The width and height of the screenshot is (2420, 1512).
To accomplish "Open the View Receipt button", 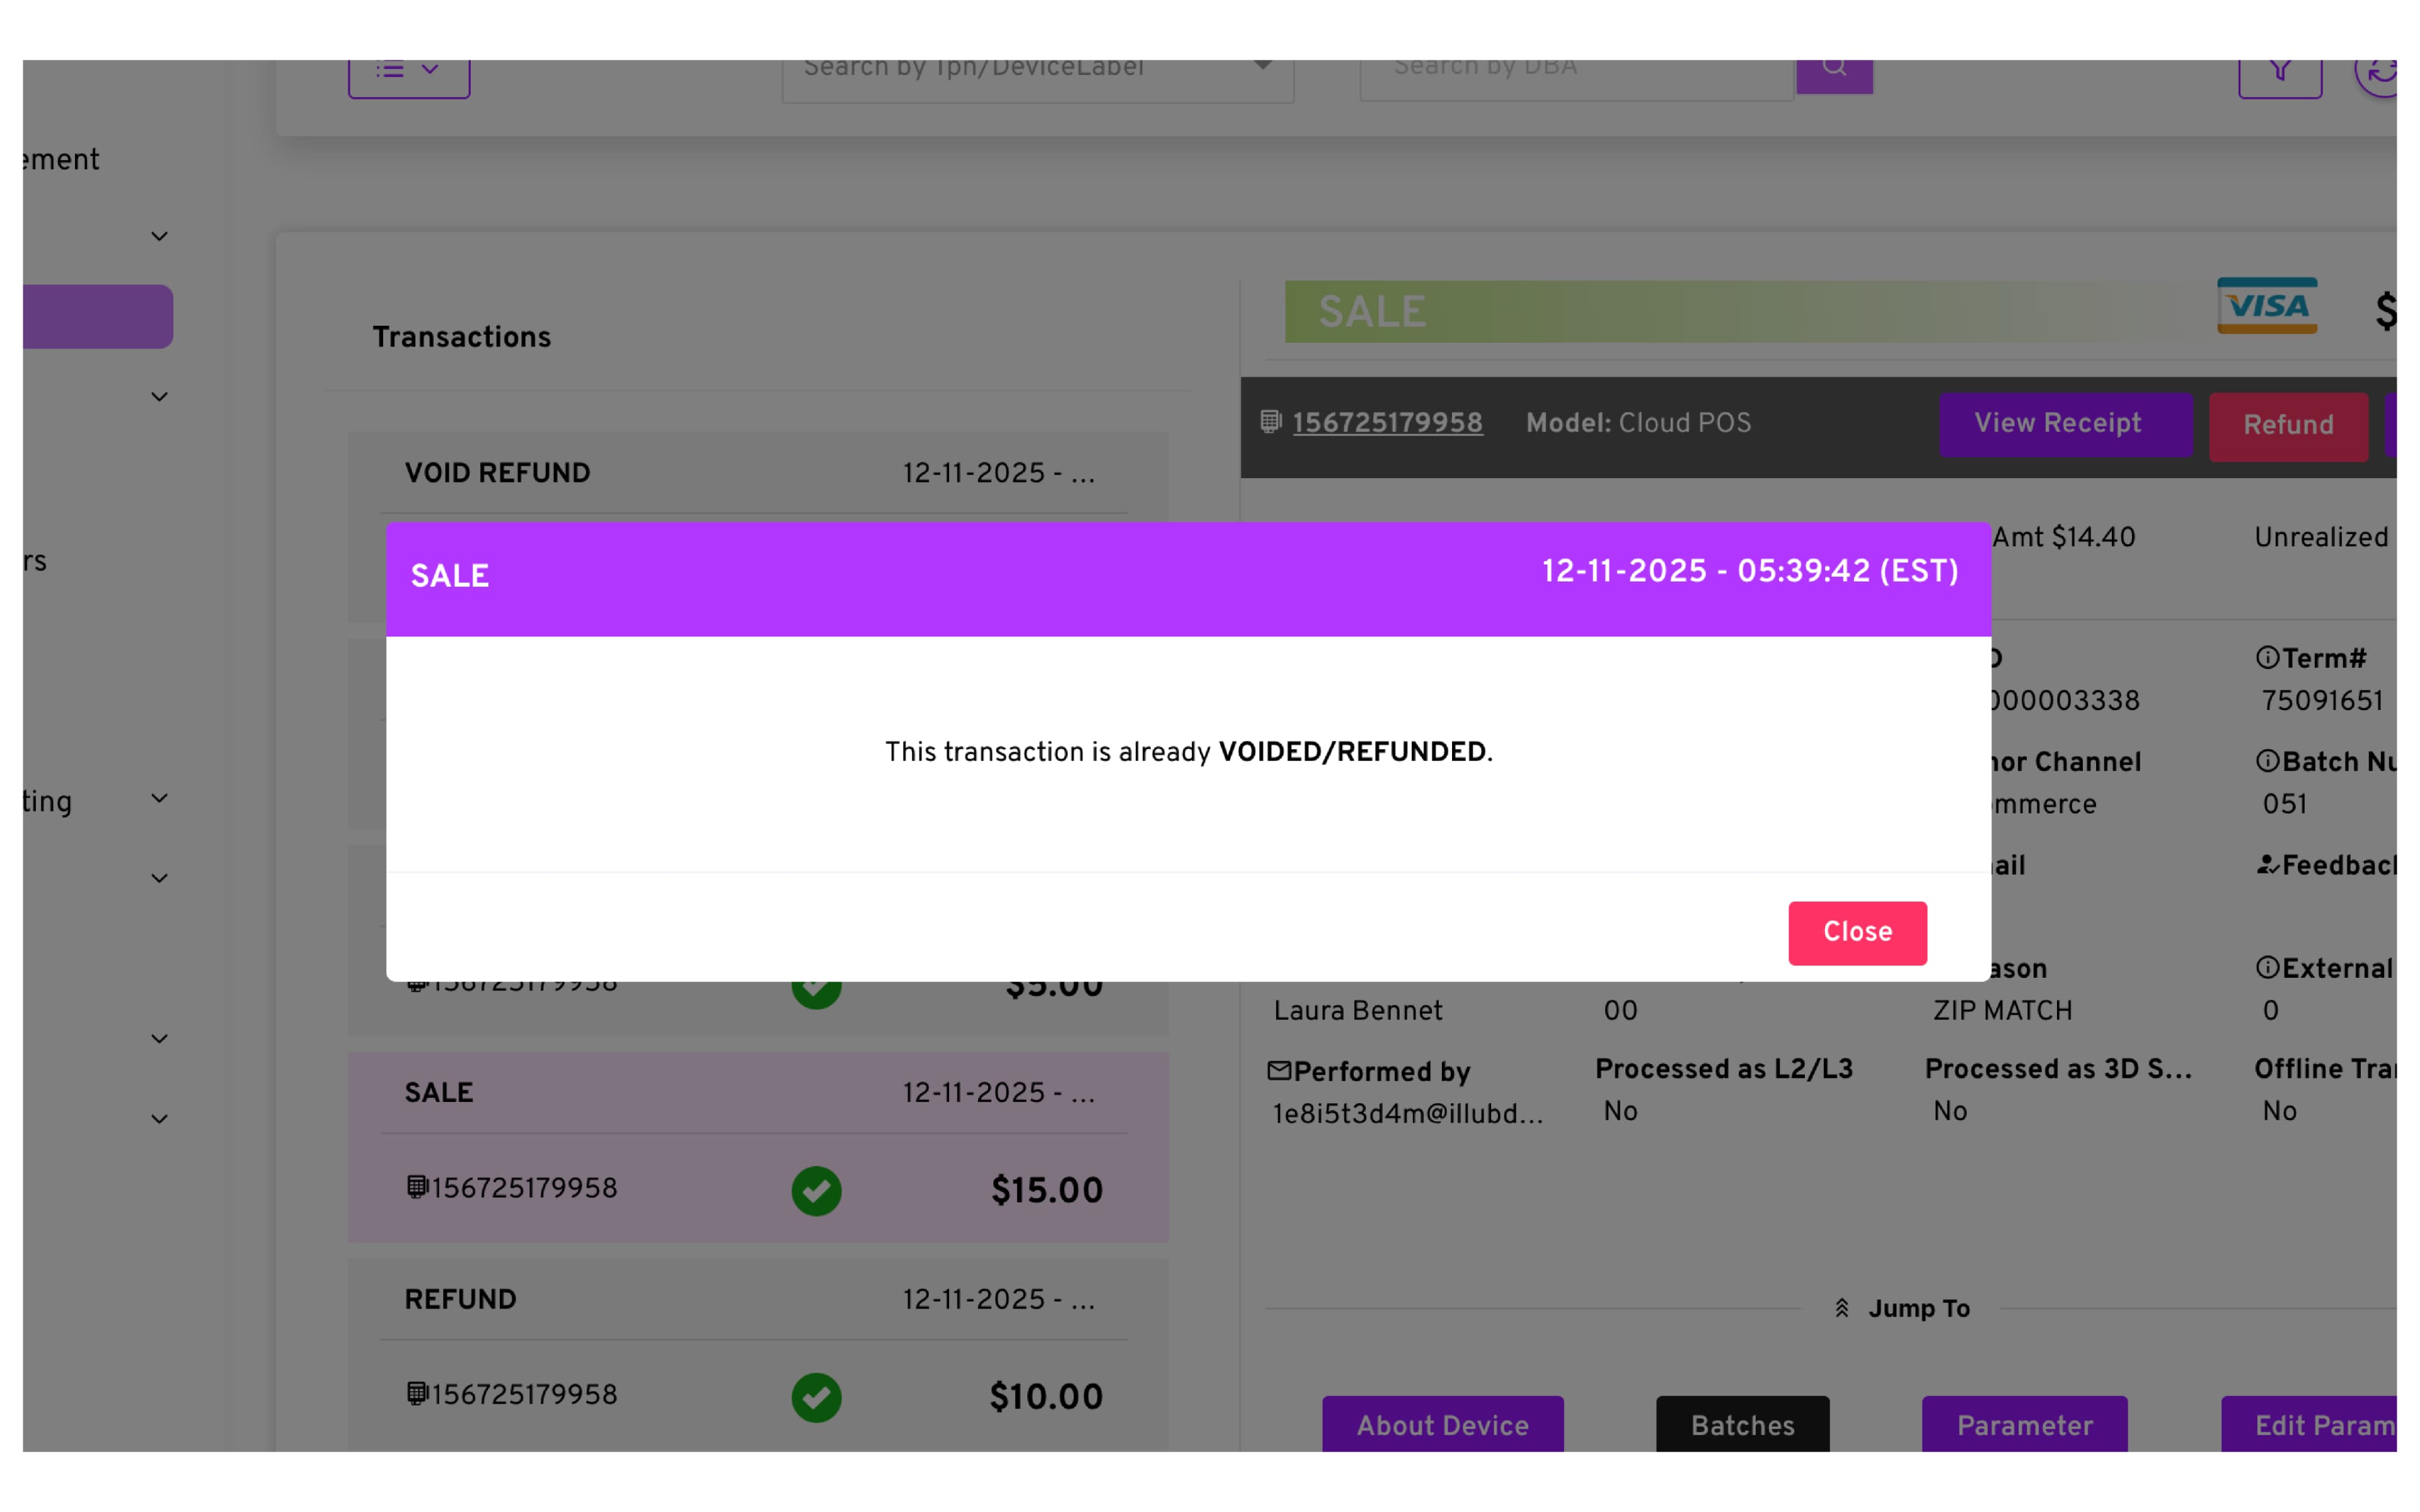I will [x=2065, y=424].
